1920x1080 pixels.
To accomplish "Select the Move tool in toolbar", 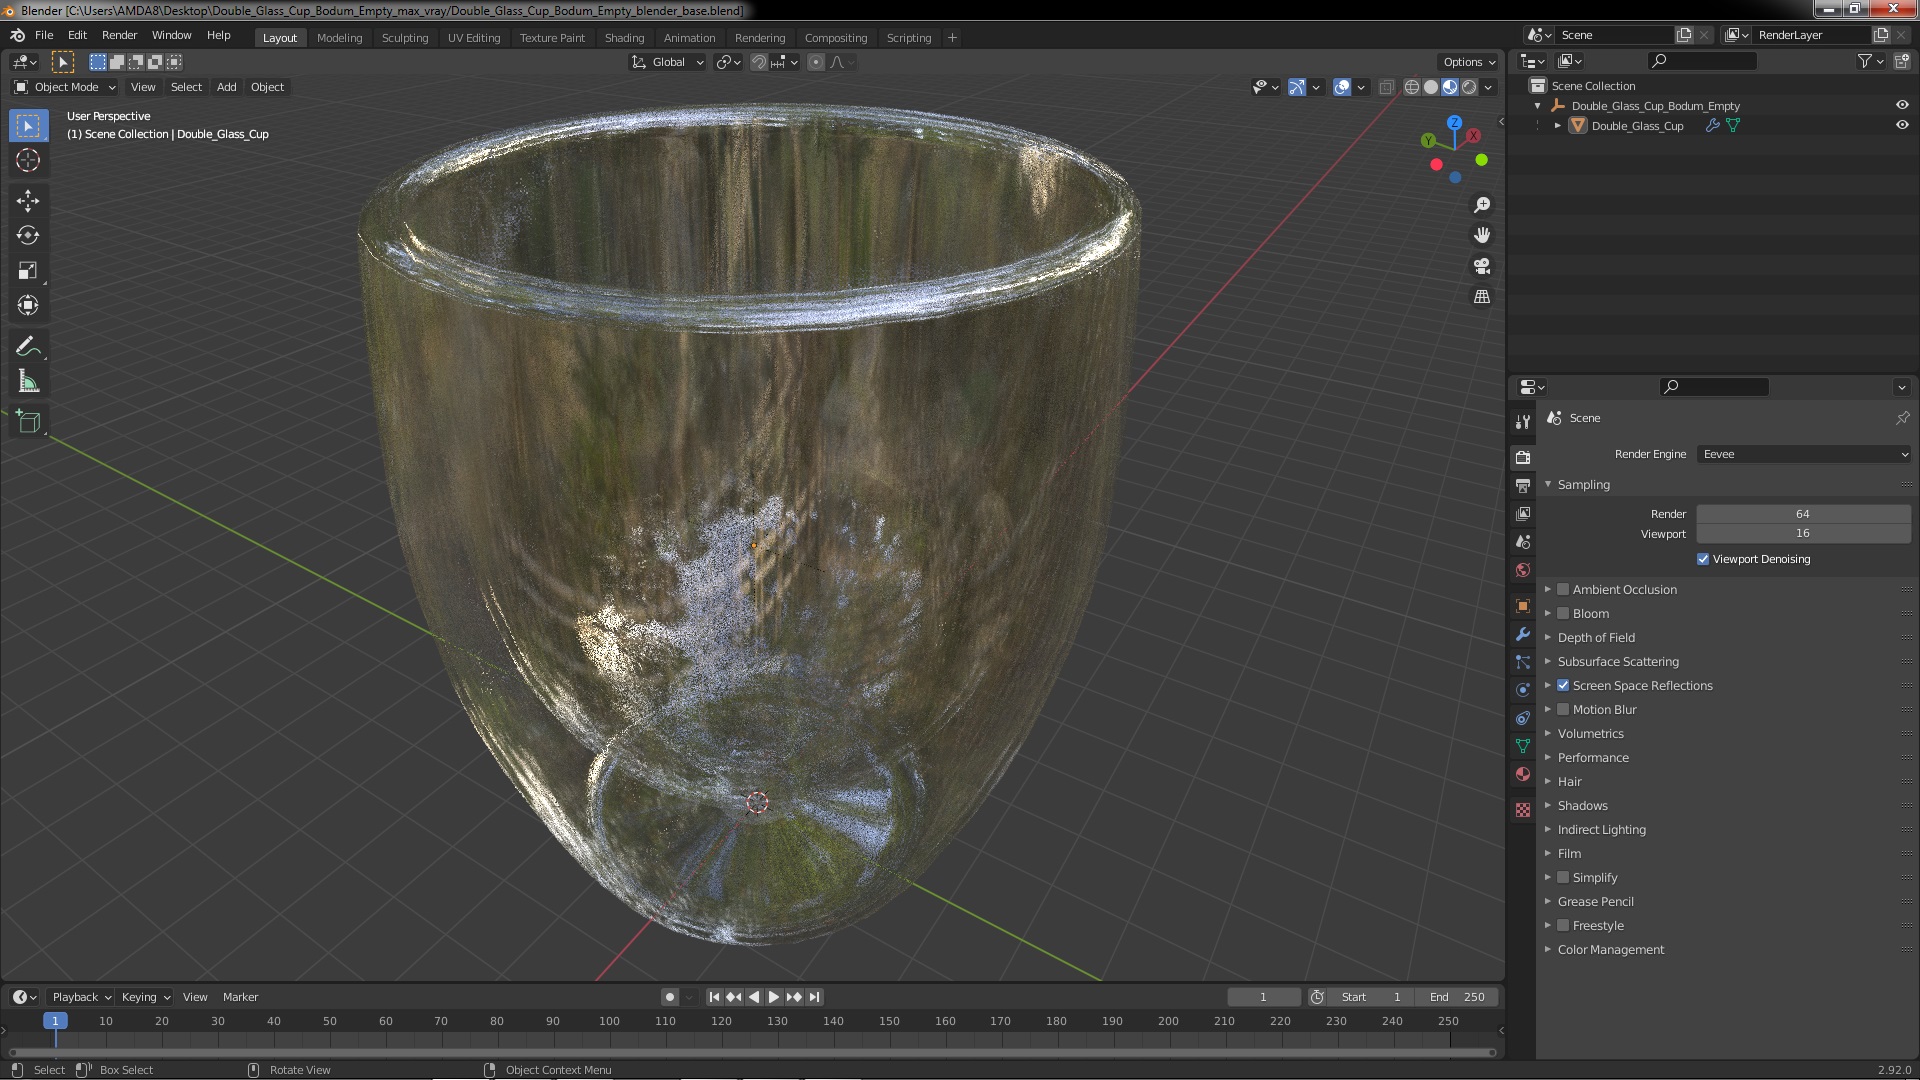I will pos(28,201).
